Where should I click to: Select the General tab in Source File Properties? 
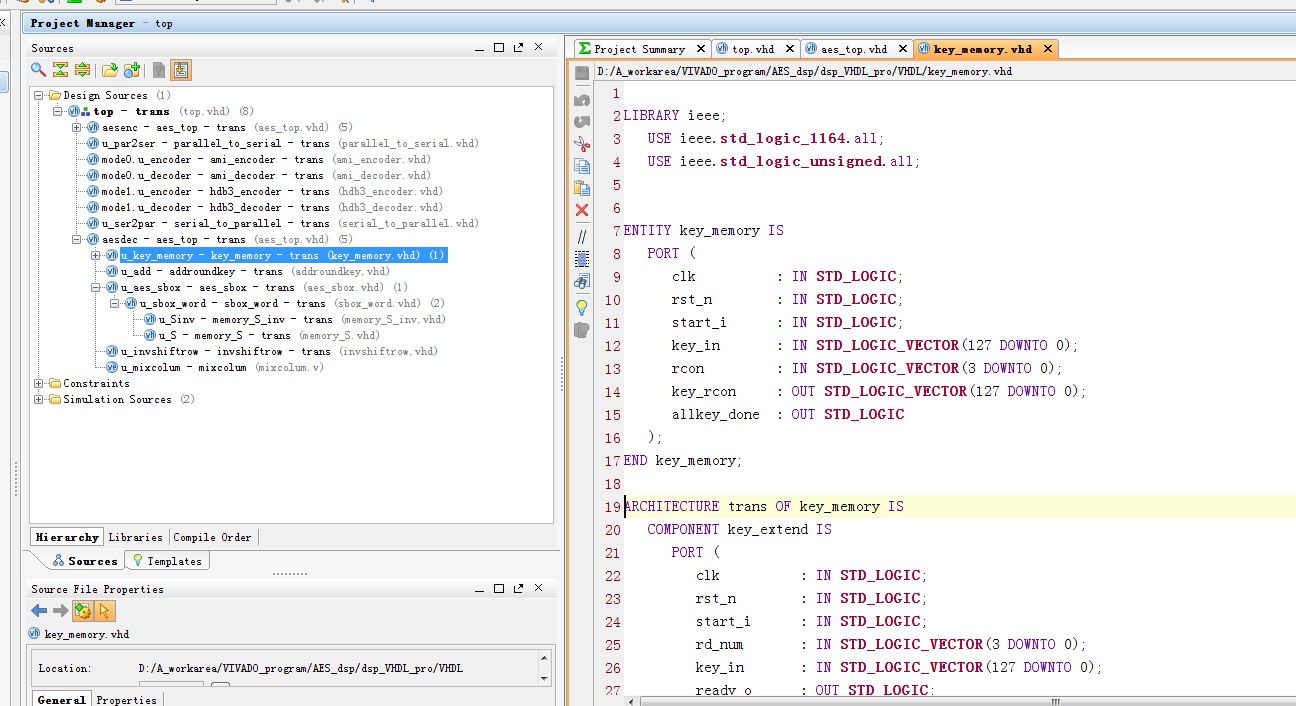click(x=61, y=700)
